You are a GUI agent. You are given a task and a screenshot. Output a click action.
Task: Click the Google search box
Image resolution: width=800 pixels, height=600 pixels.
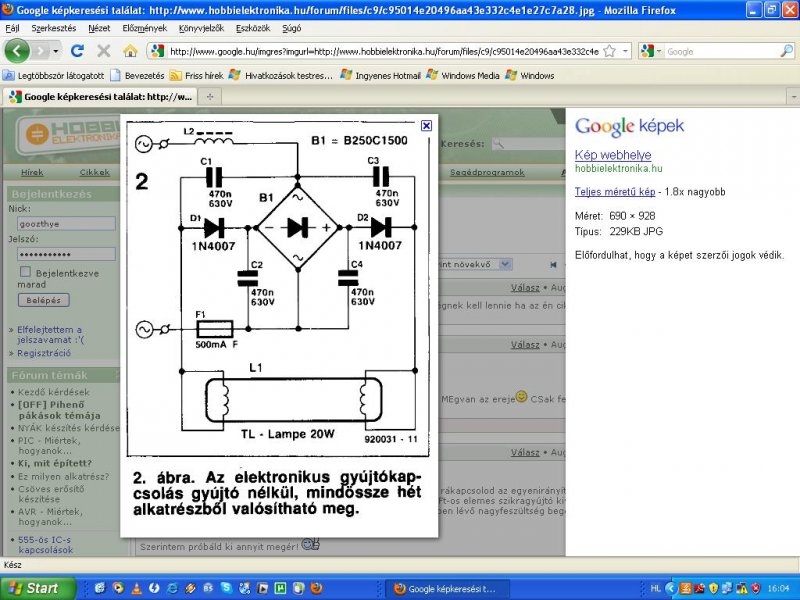click(x=721, y=51)
